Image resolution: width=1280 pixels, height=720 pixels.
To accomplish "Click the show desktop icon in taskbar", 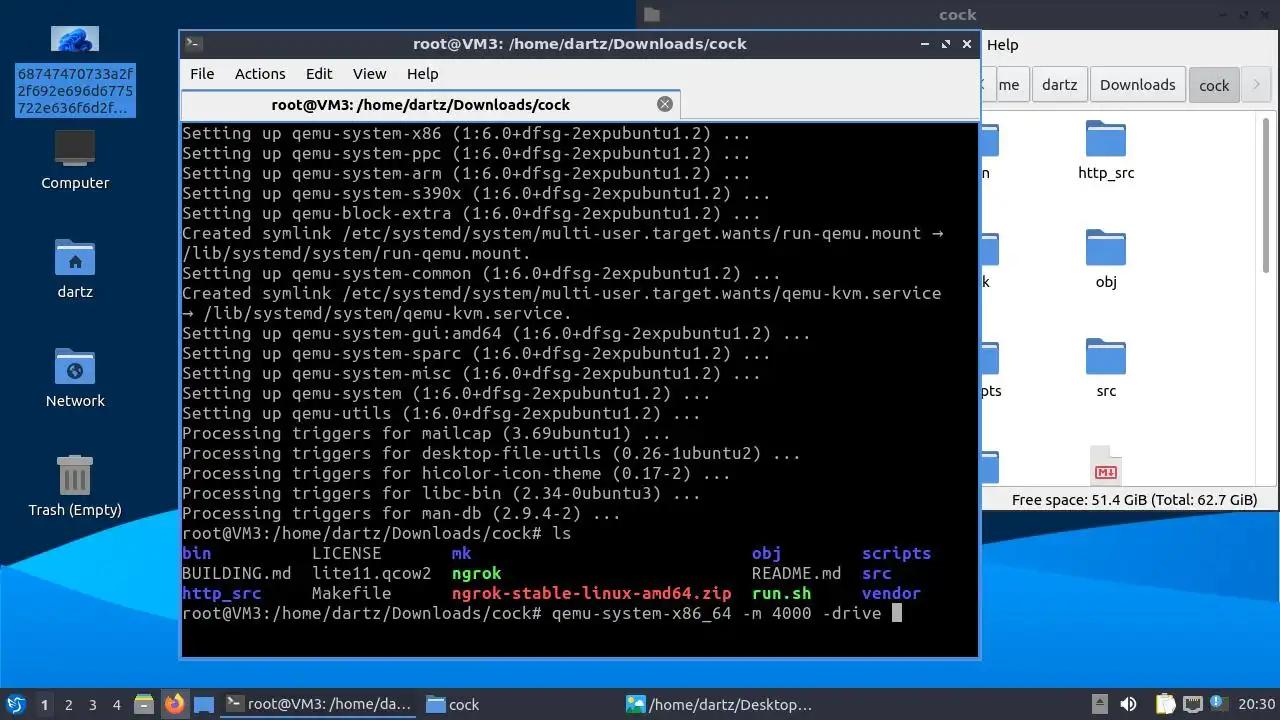I will tap(203, 704).
